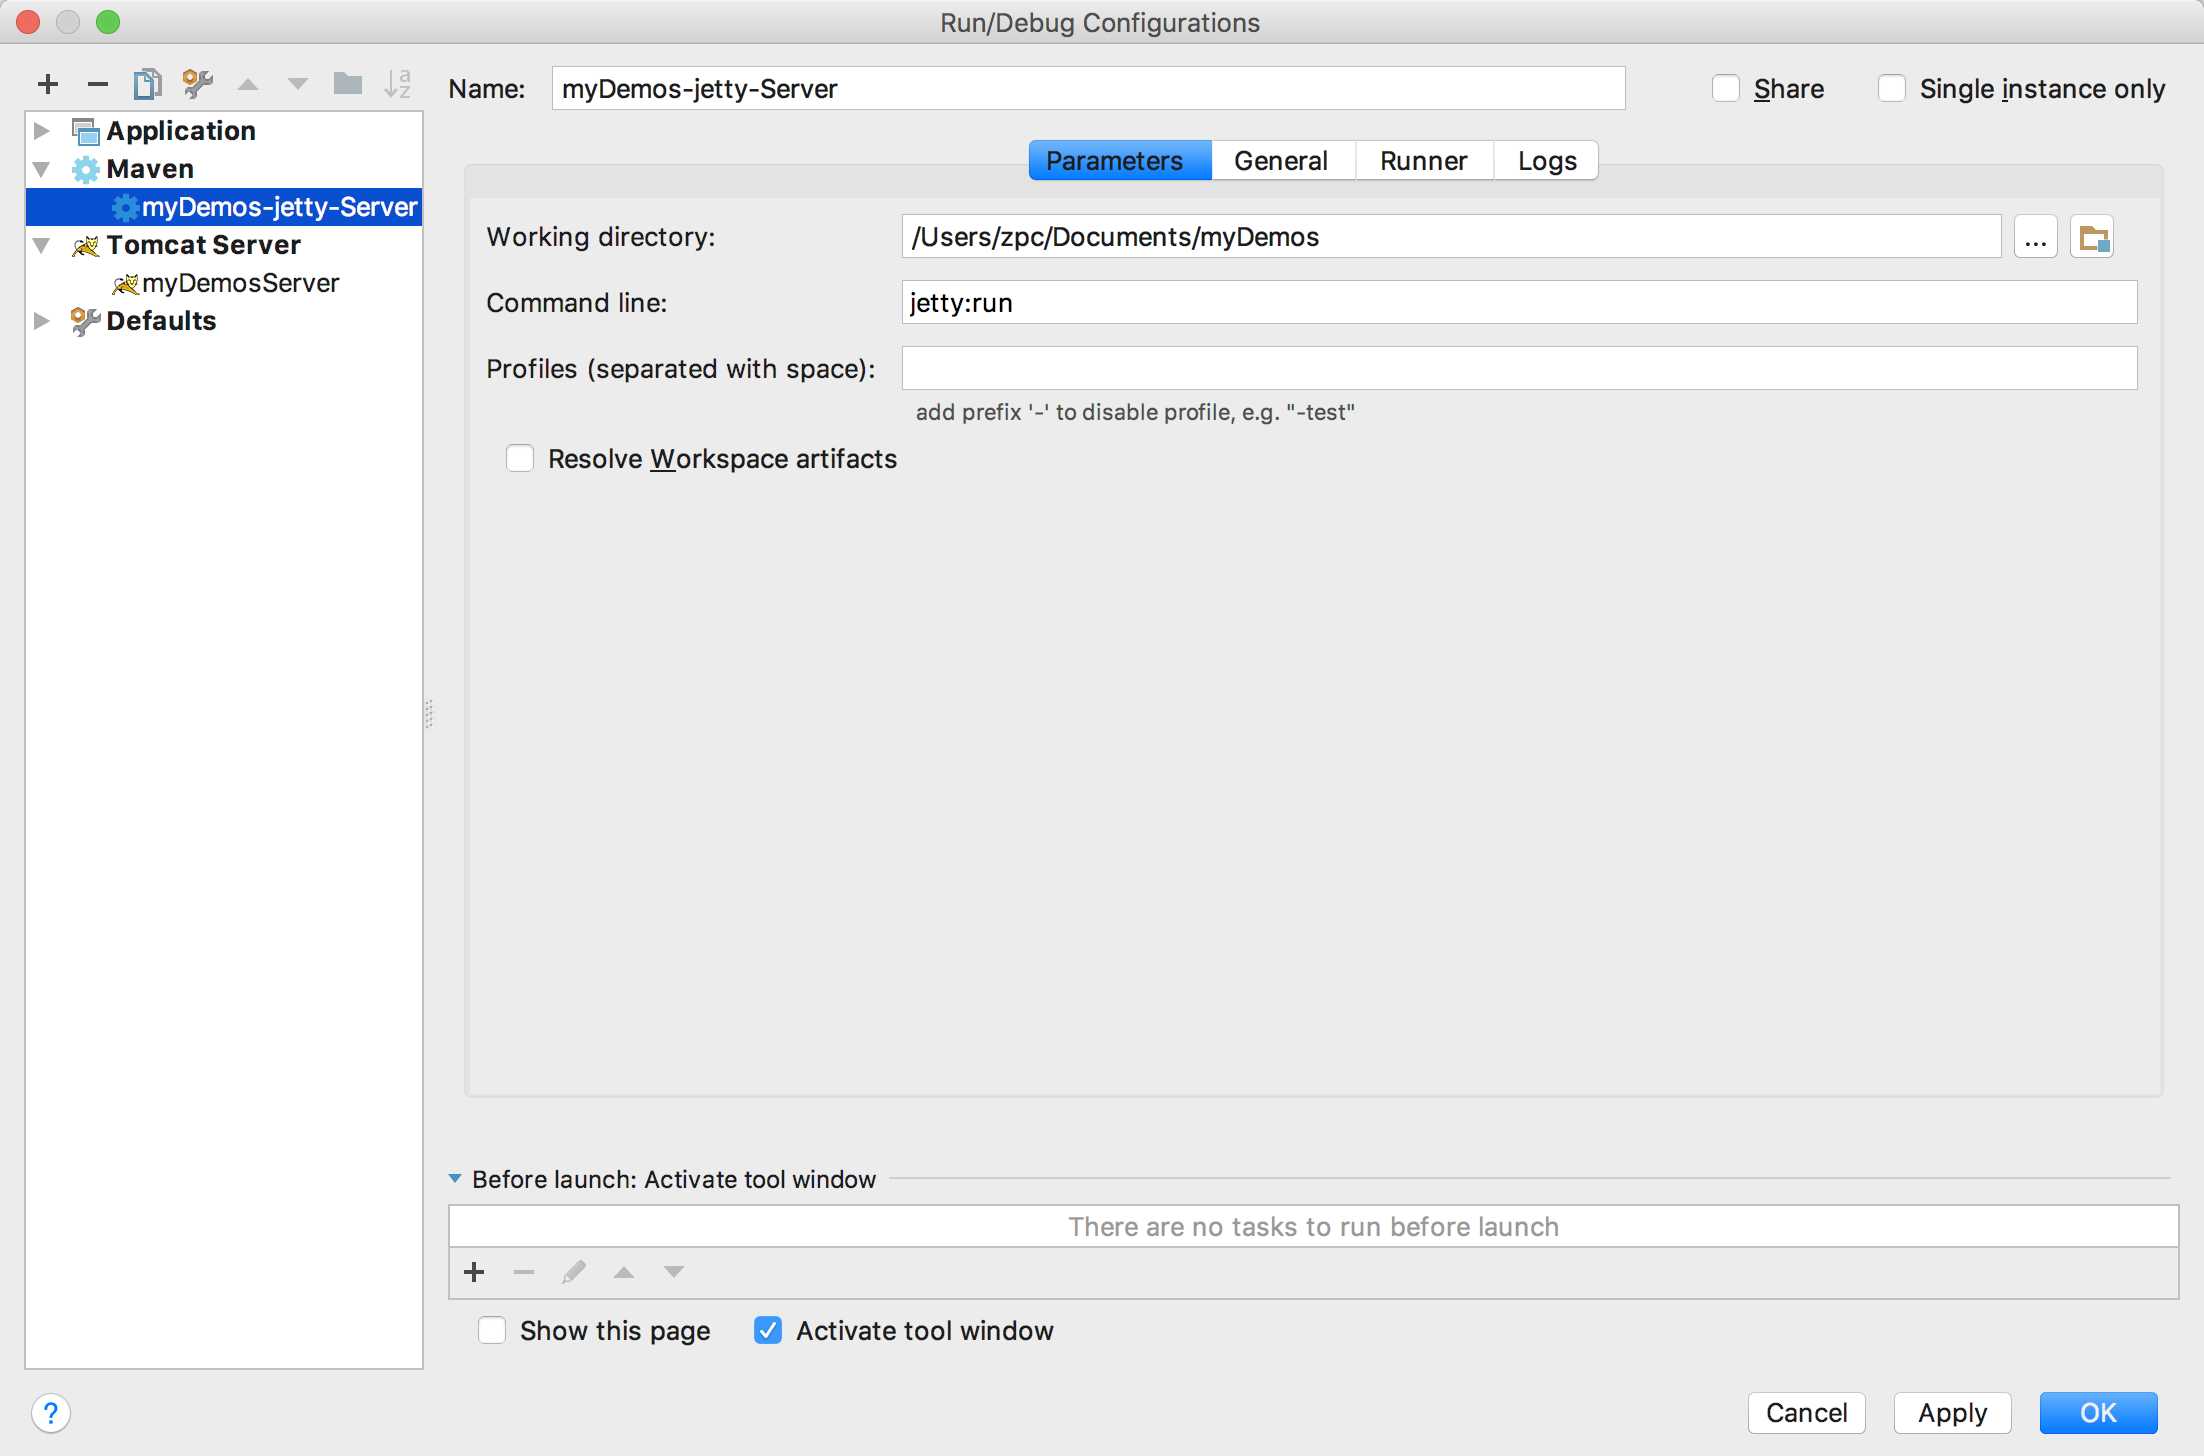Open edit defaults wrench icon

tap(197, 84)
